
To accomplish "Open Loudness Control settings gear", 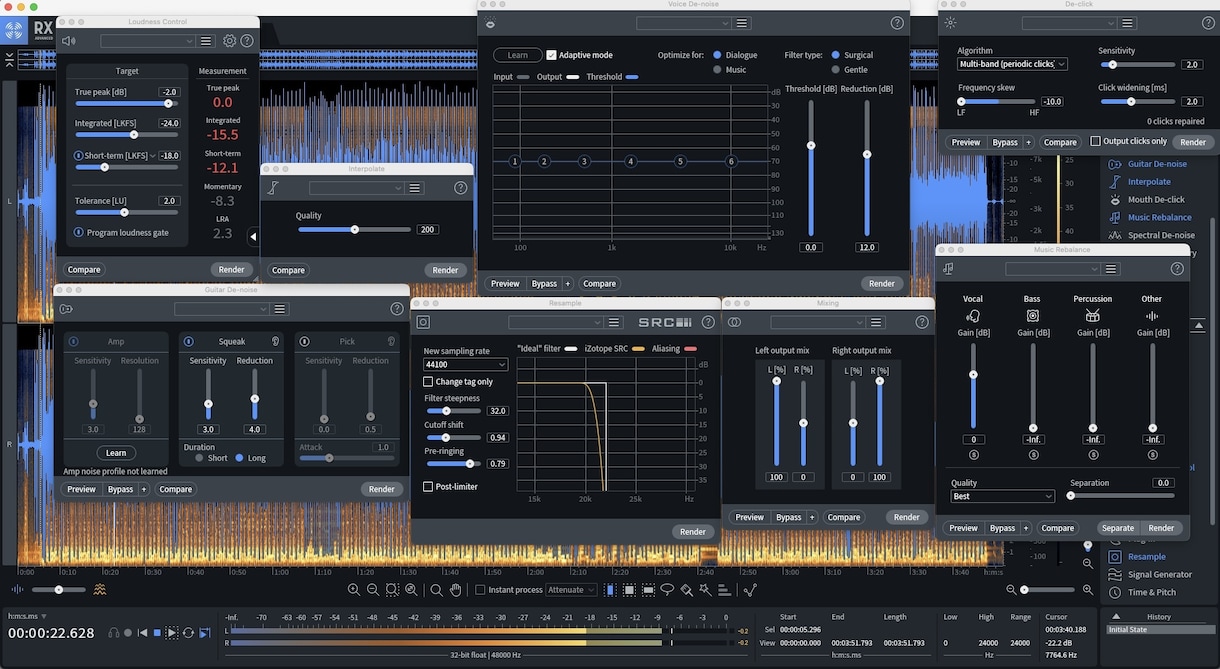I will click(x=229, y=41).
